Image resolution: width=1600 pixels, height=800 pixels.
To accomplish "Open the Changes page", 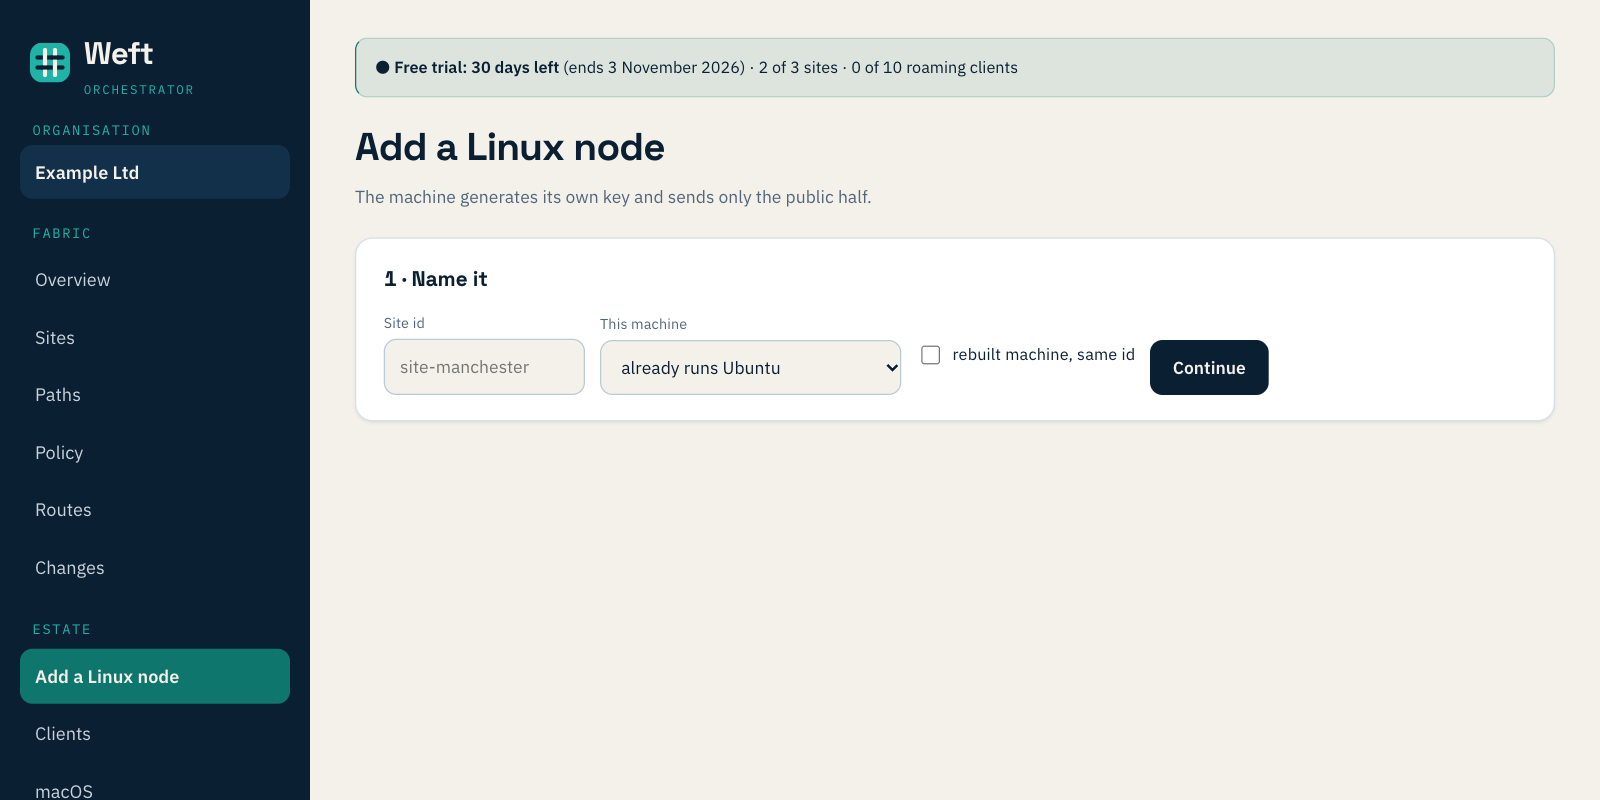I will click(x=155, y=568).
